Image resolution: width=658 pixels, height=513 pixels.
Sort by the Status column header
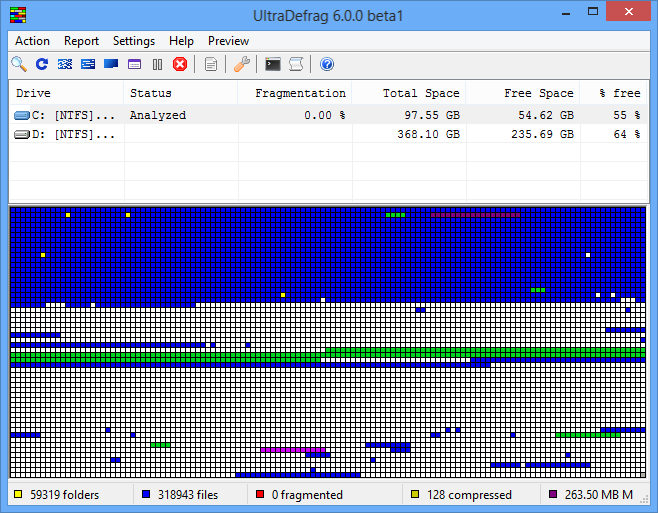pos(181,93)
